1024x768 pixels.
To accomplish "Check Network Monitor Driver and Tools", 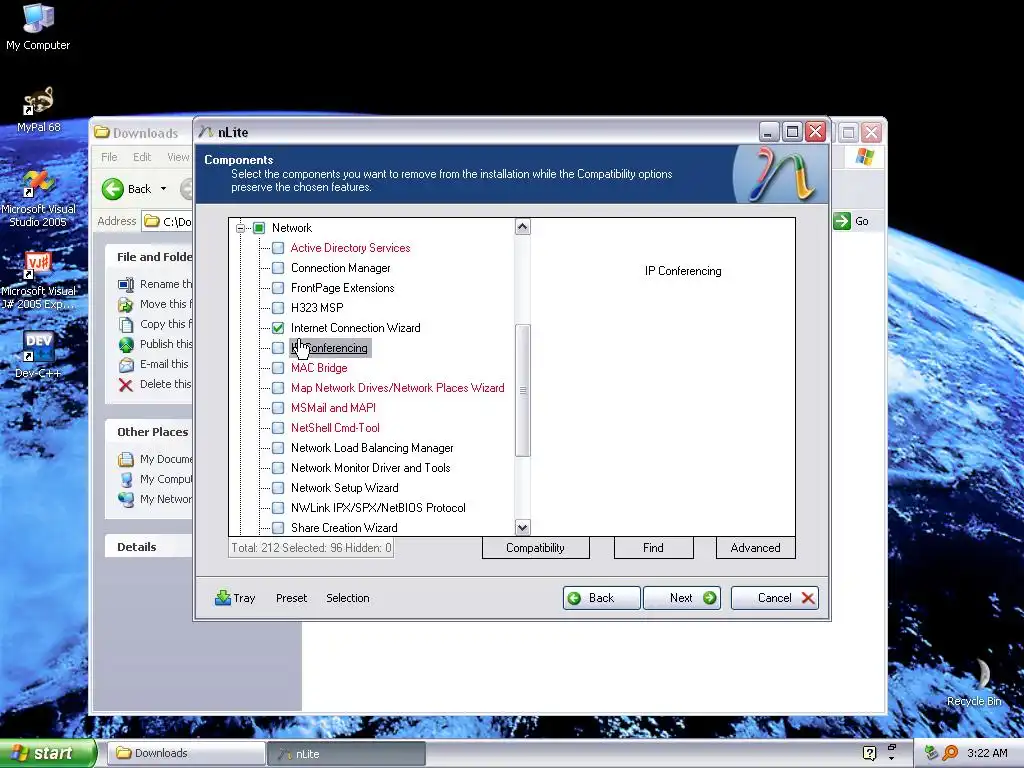I will pyautogui.click(x=278, y=468).
